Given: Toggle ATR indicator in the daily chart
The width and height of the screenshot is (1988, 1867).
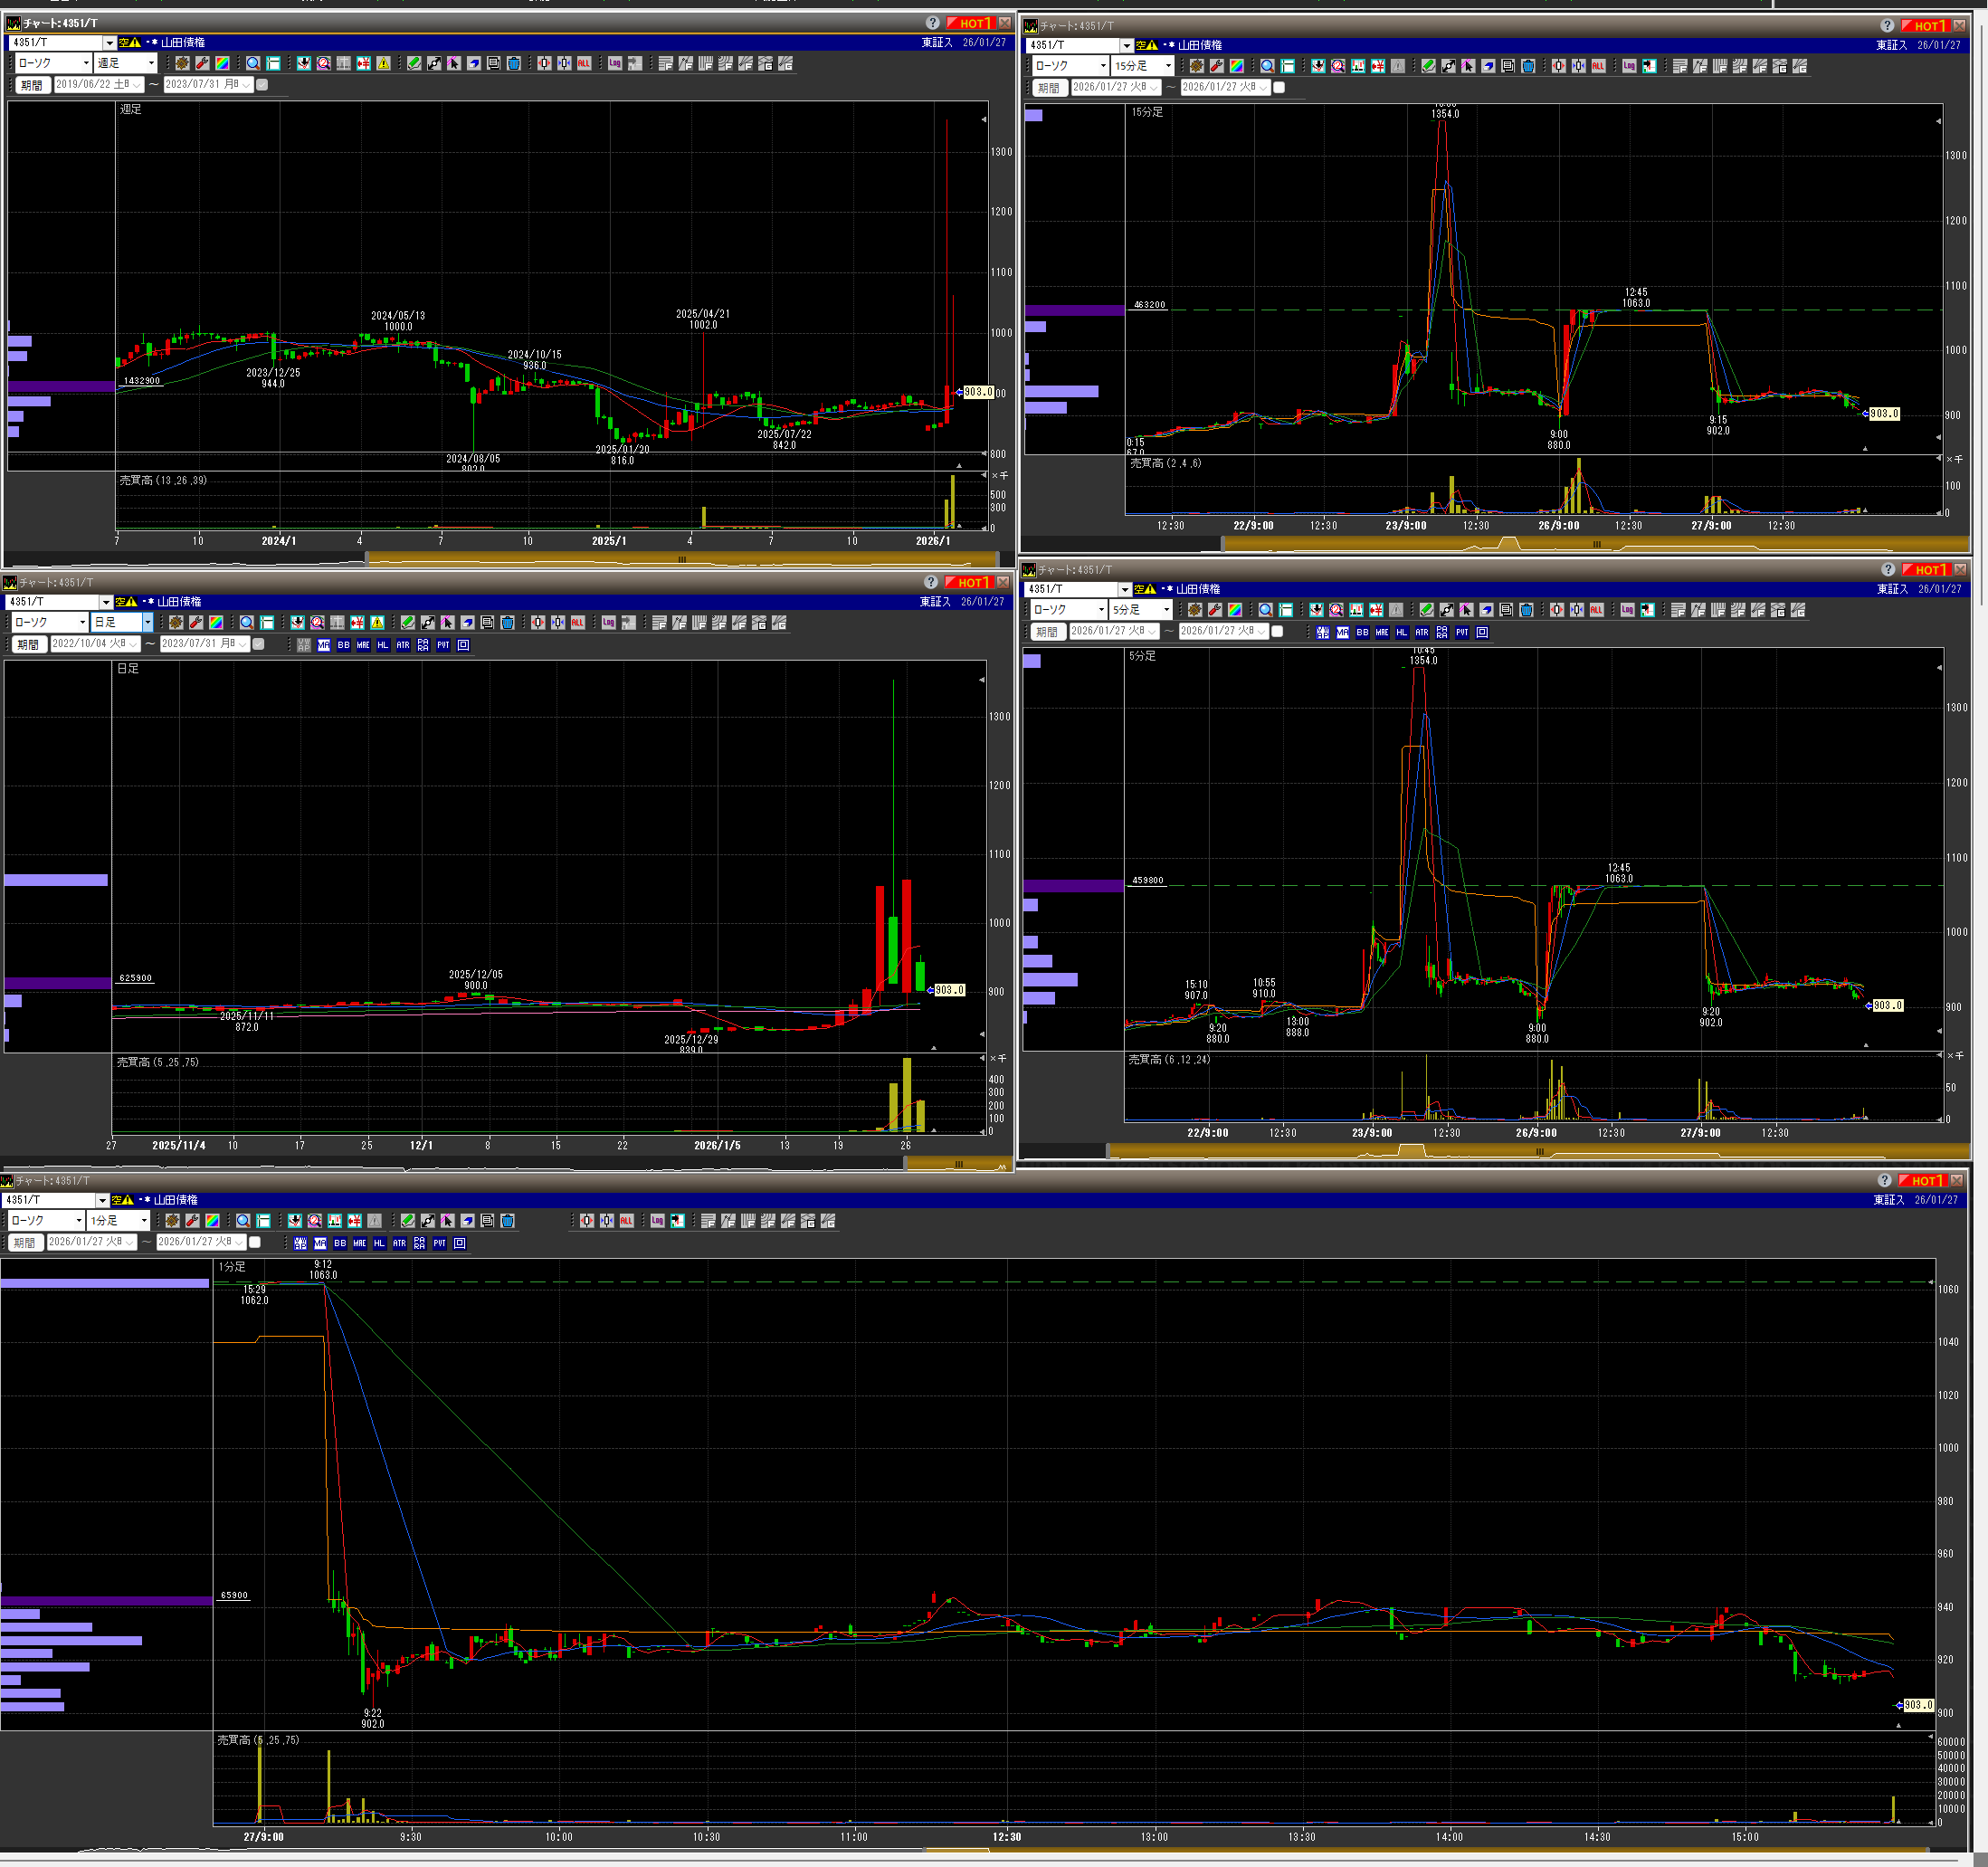Looking at the screenshot, I should coord(403,645).
